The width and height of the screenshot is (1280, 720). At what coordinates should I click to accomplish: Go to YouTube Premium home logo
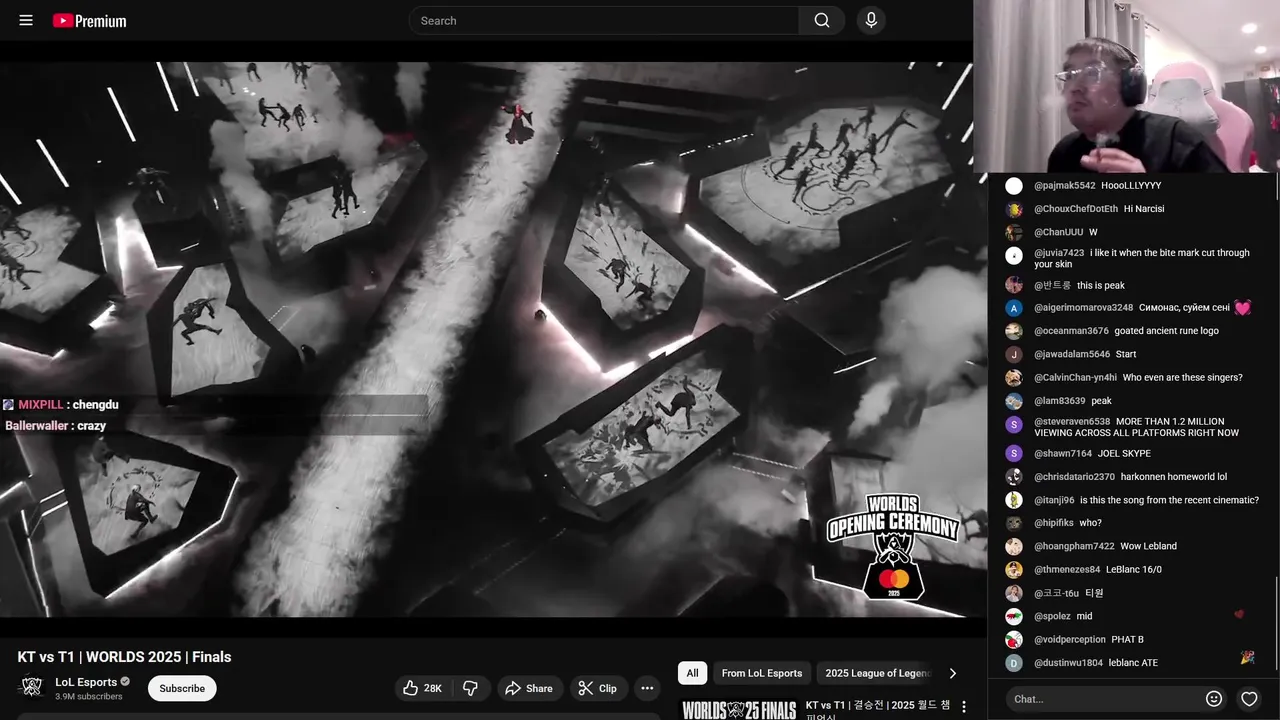[90, 20]
